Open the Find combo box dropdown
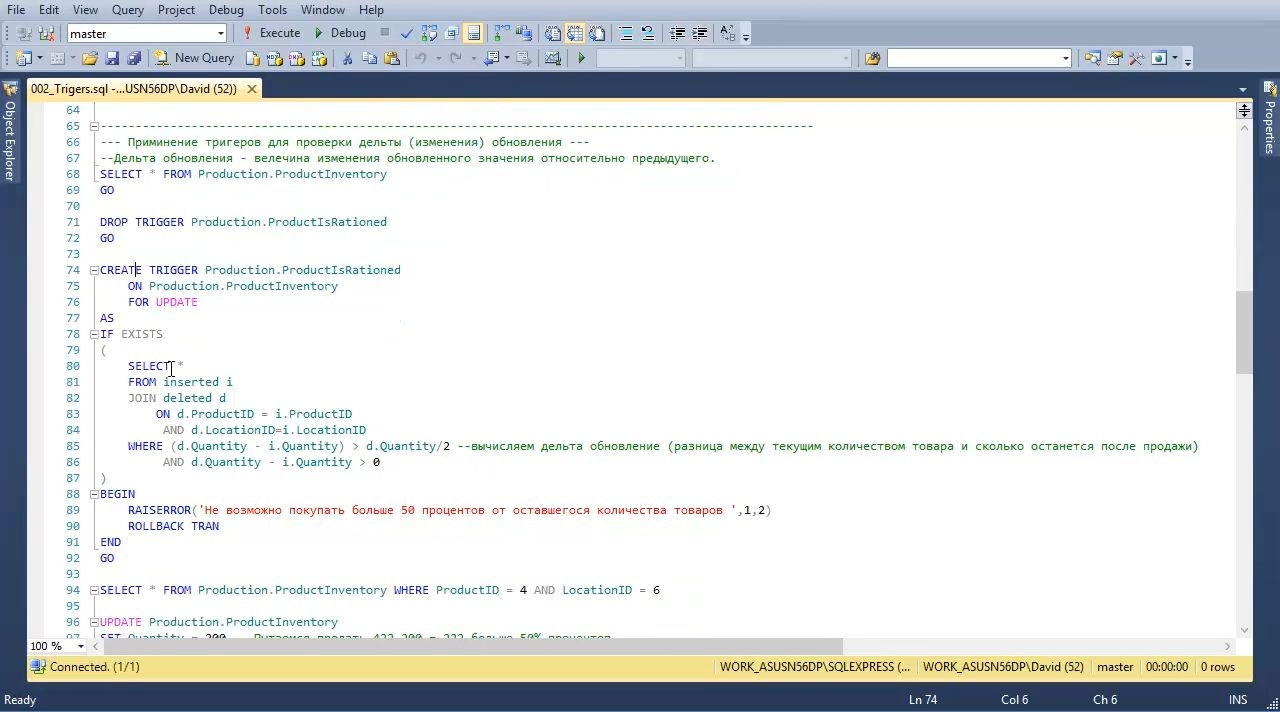Viewport: 1280px width, 712px height. pos(1065,58)
